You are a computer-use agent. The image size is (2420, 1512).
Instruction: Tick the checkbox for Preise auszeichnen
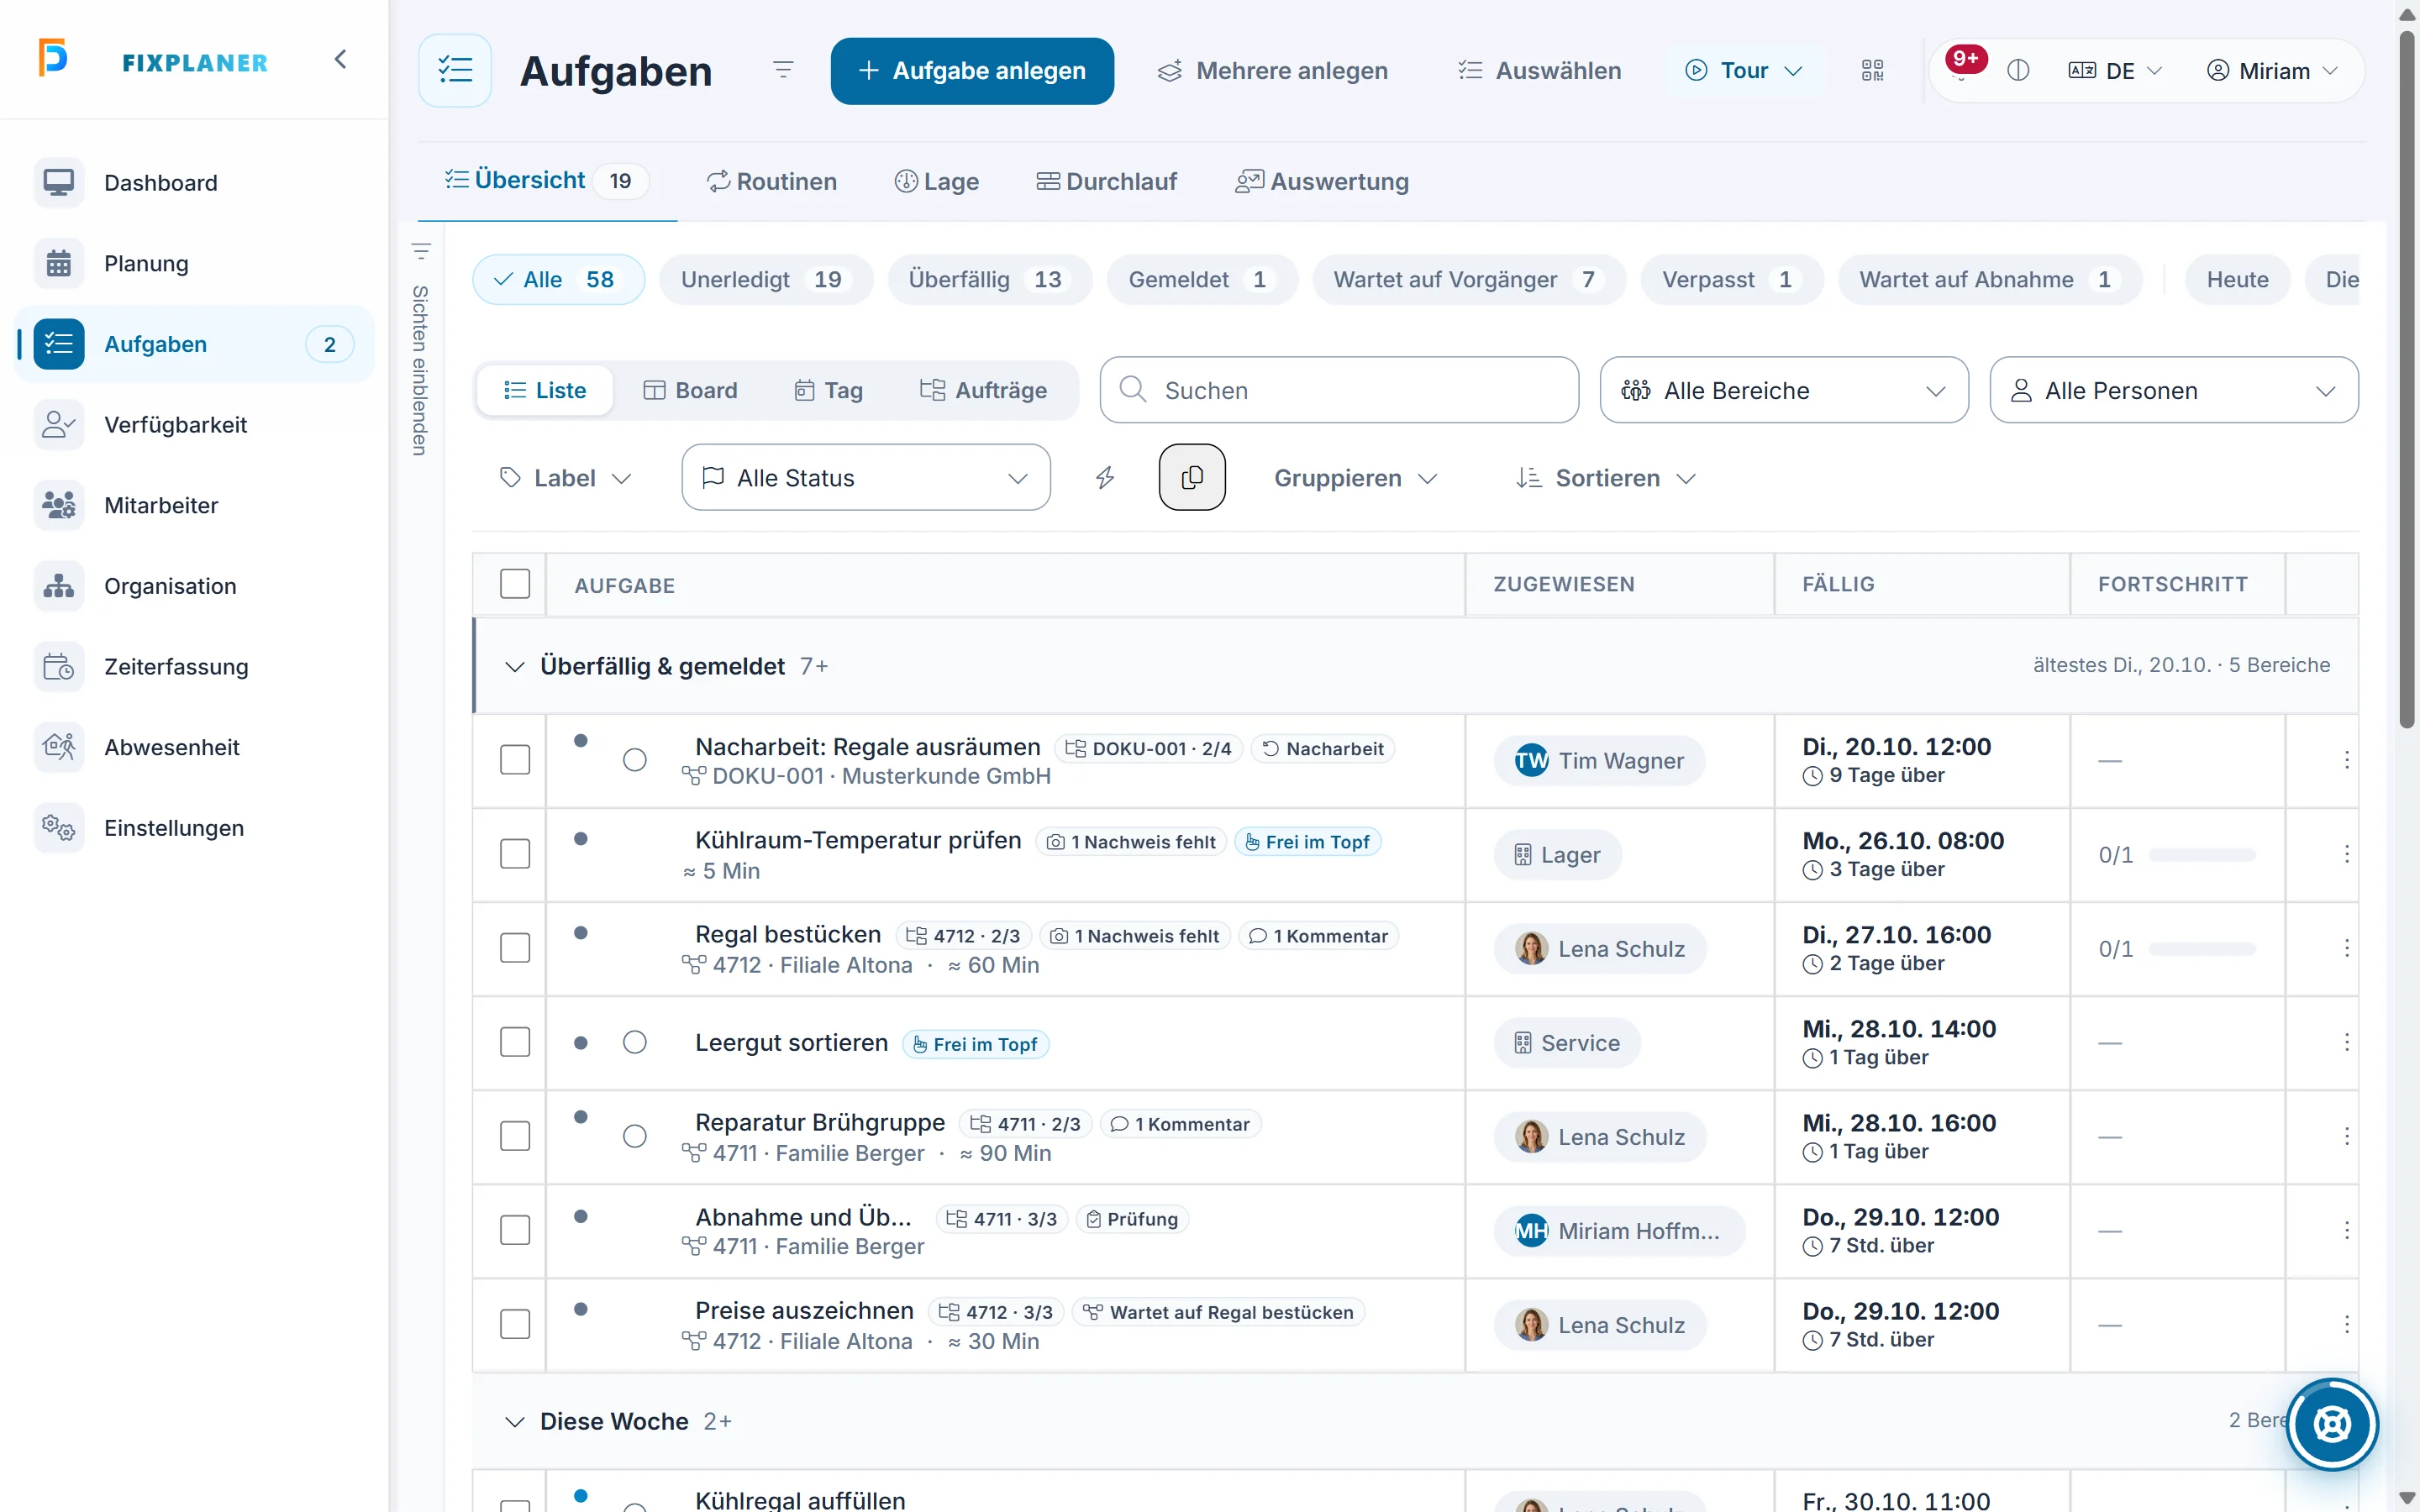coord(515,1324)
